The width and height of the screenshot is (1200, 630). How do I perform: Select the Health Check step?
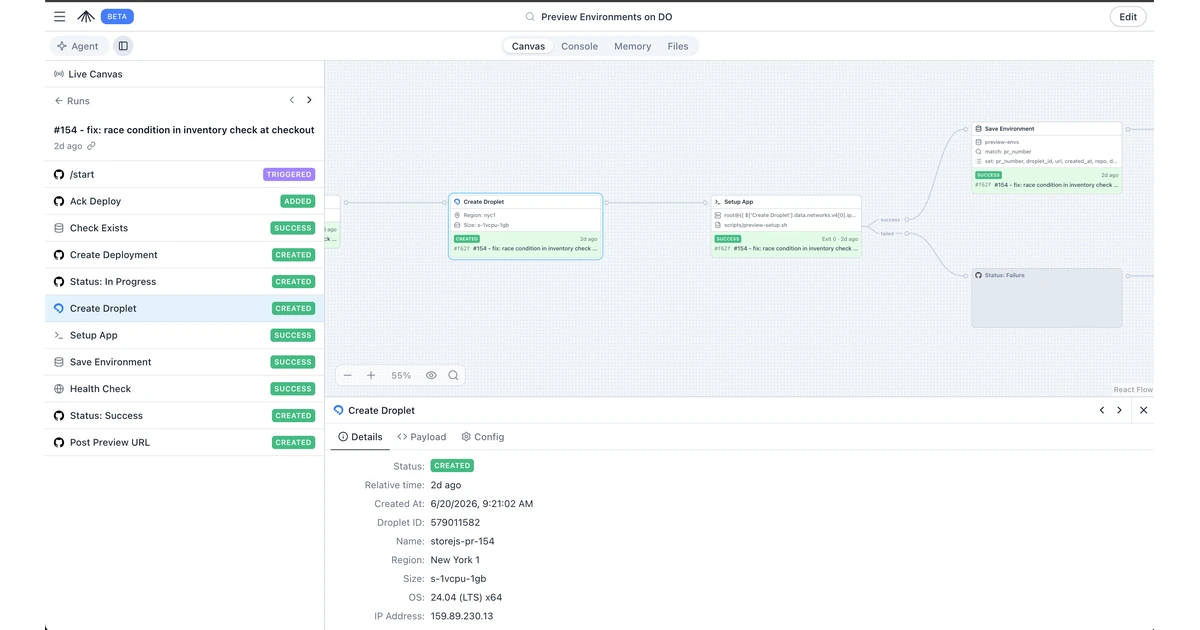(x=185, y=389)
